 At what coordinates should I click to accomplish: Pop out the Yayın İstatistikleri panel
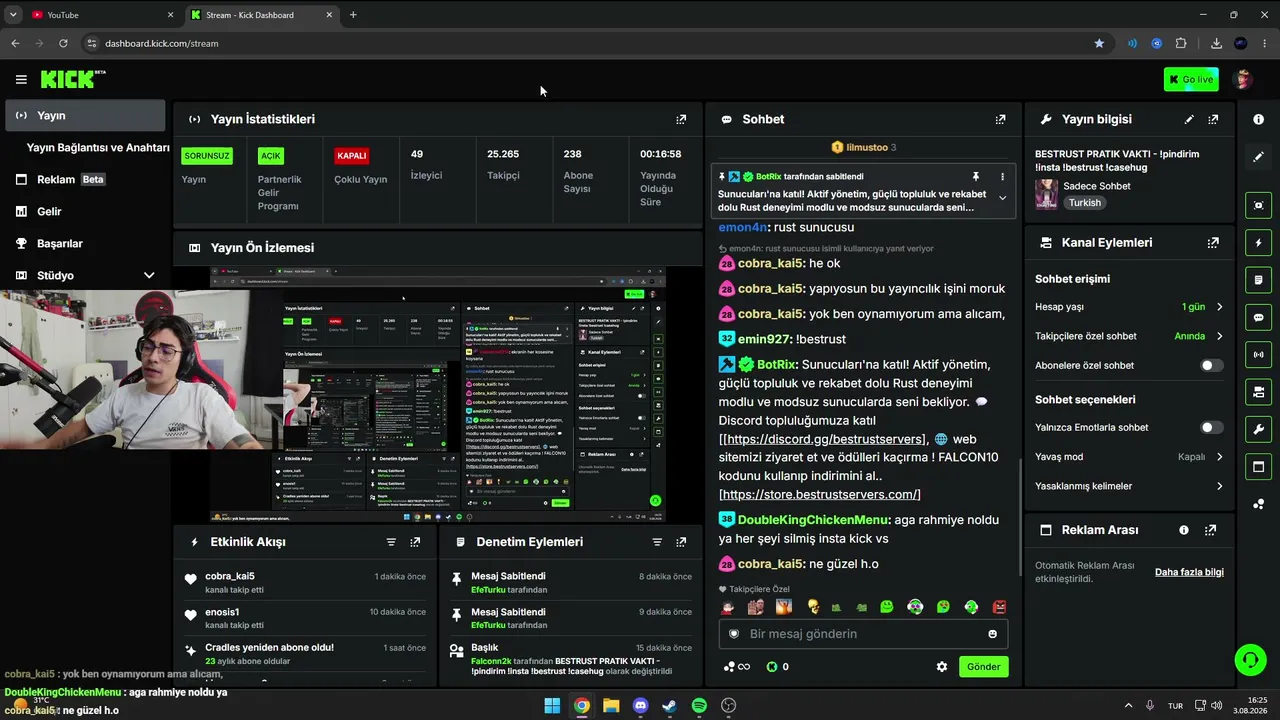point(681,119)
